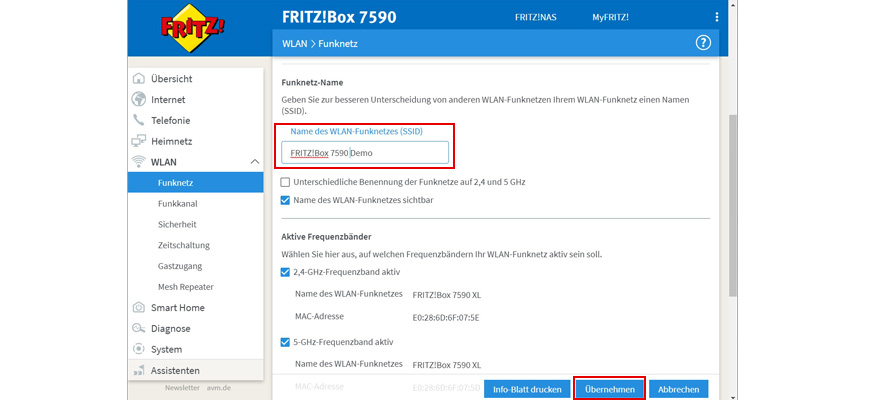The image size is (879, 400).
Task: Open the three-dot options menu
Action: pyautogui.click(x=716, y=18)
